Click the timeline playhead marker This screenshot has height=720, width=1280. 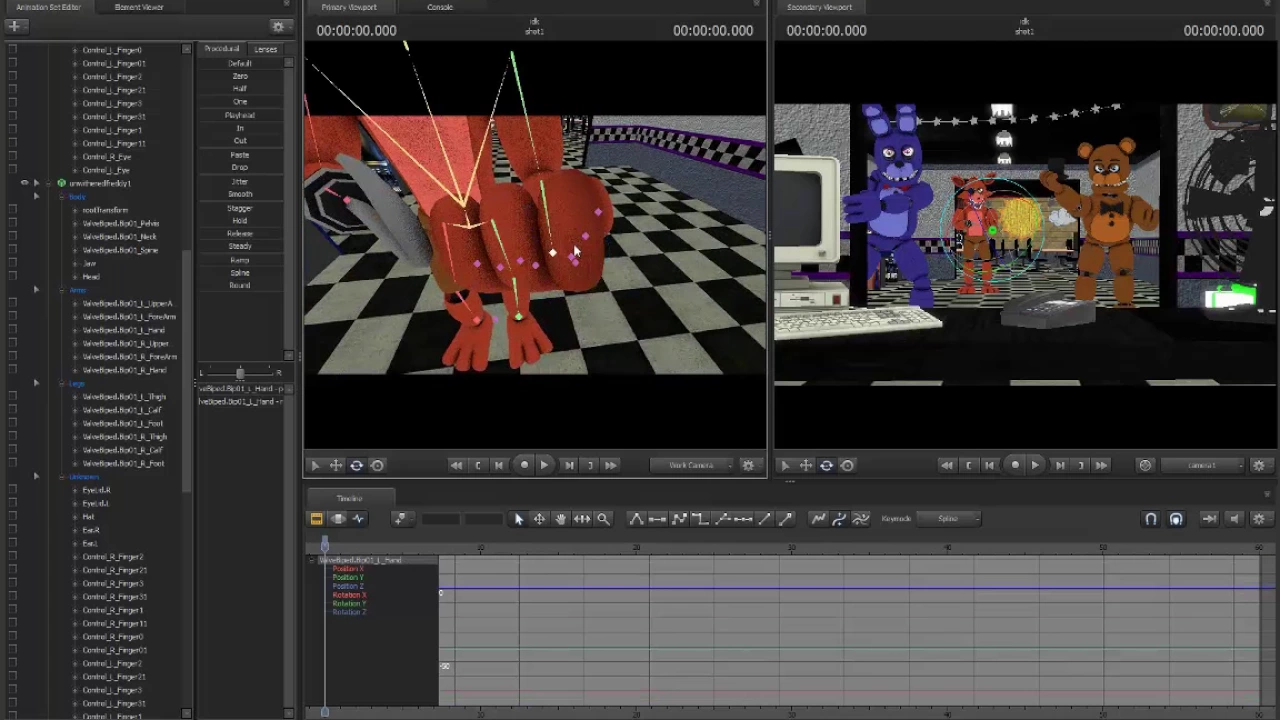point(324,543)
